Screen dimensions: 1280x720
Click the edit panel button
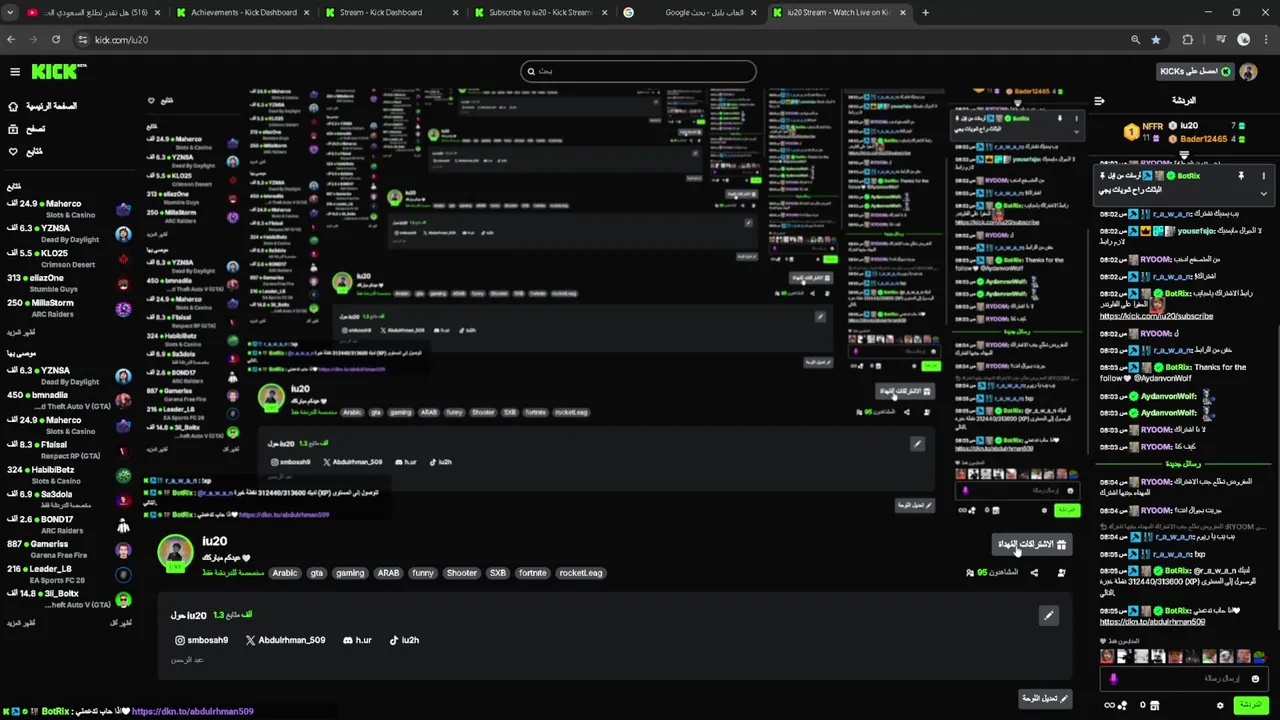[x=1045, y=698]
